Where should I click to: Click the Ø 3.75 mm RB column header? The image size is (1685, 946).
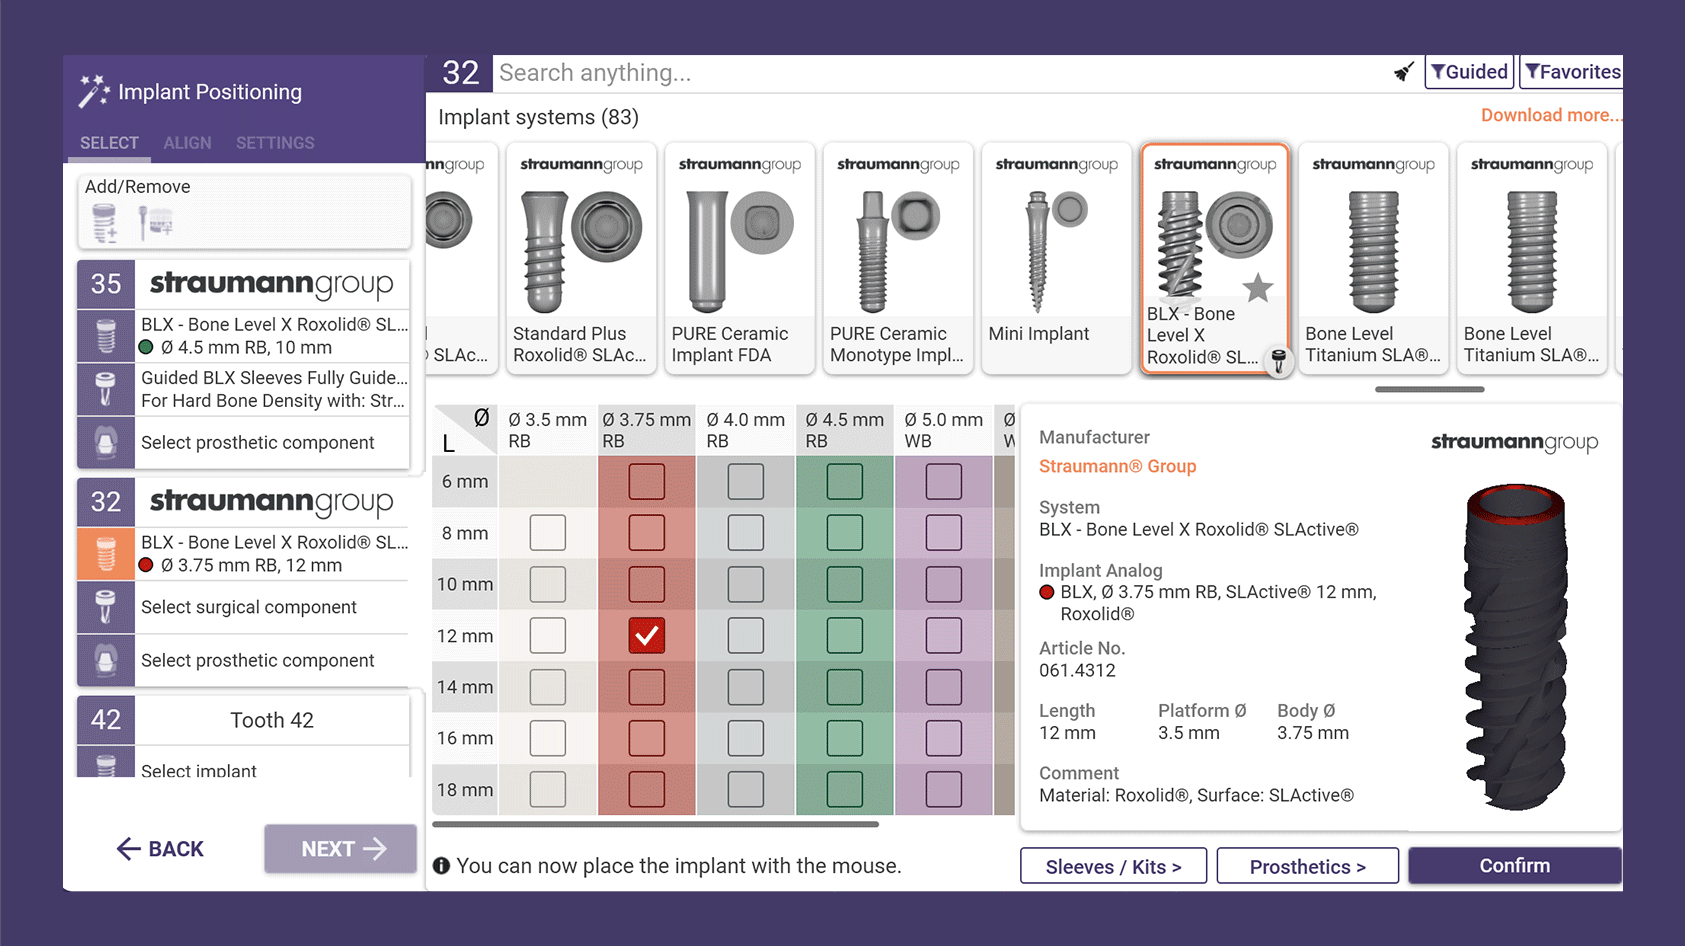[647, 430]
